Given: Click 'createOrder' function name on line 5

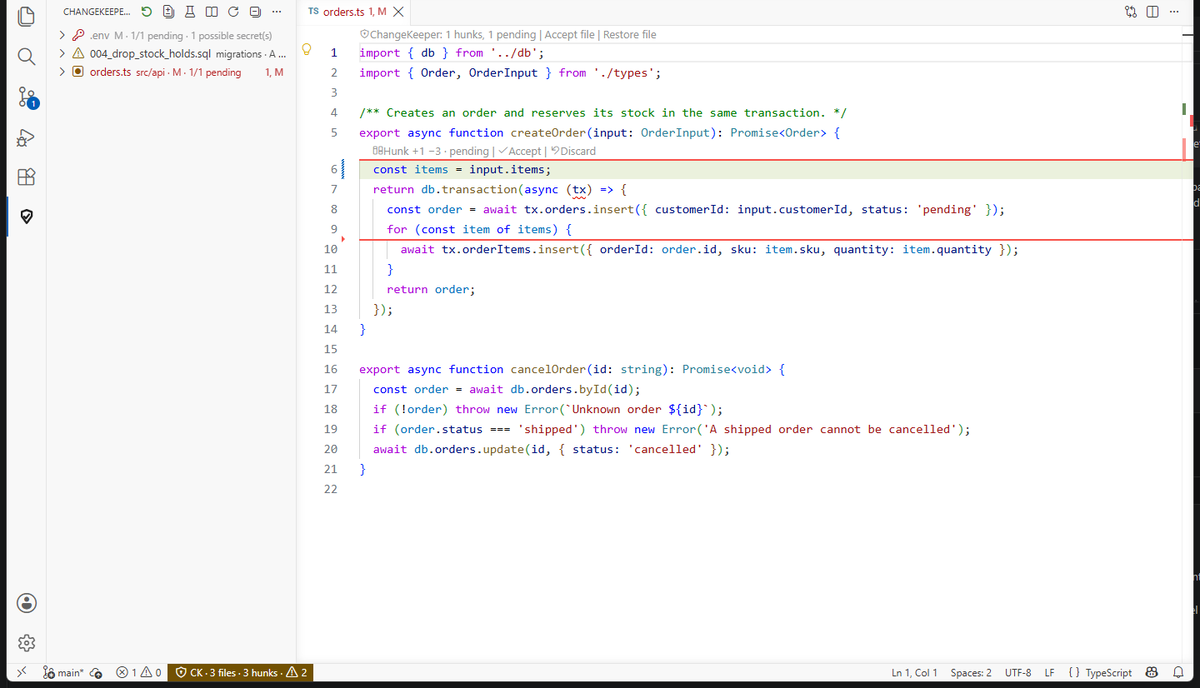Looking at the screenshot, I should pos(548,132).
